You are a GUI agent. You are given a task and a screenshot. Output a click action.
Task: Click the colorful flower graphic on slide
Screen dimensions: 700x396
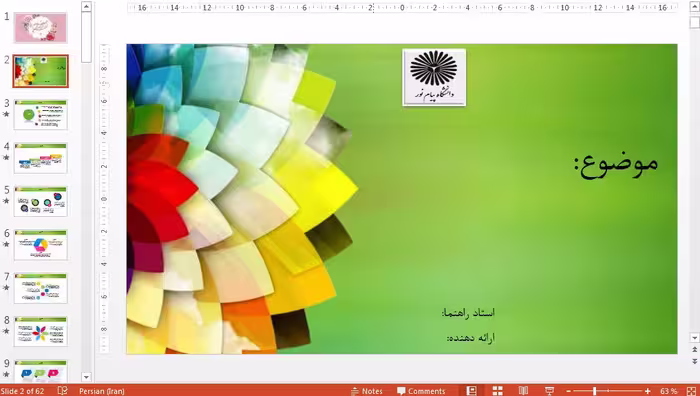pos(241,199)
